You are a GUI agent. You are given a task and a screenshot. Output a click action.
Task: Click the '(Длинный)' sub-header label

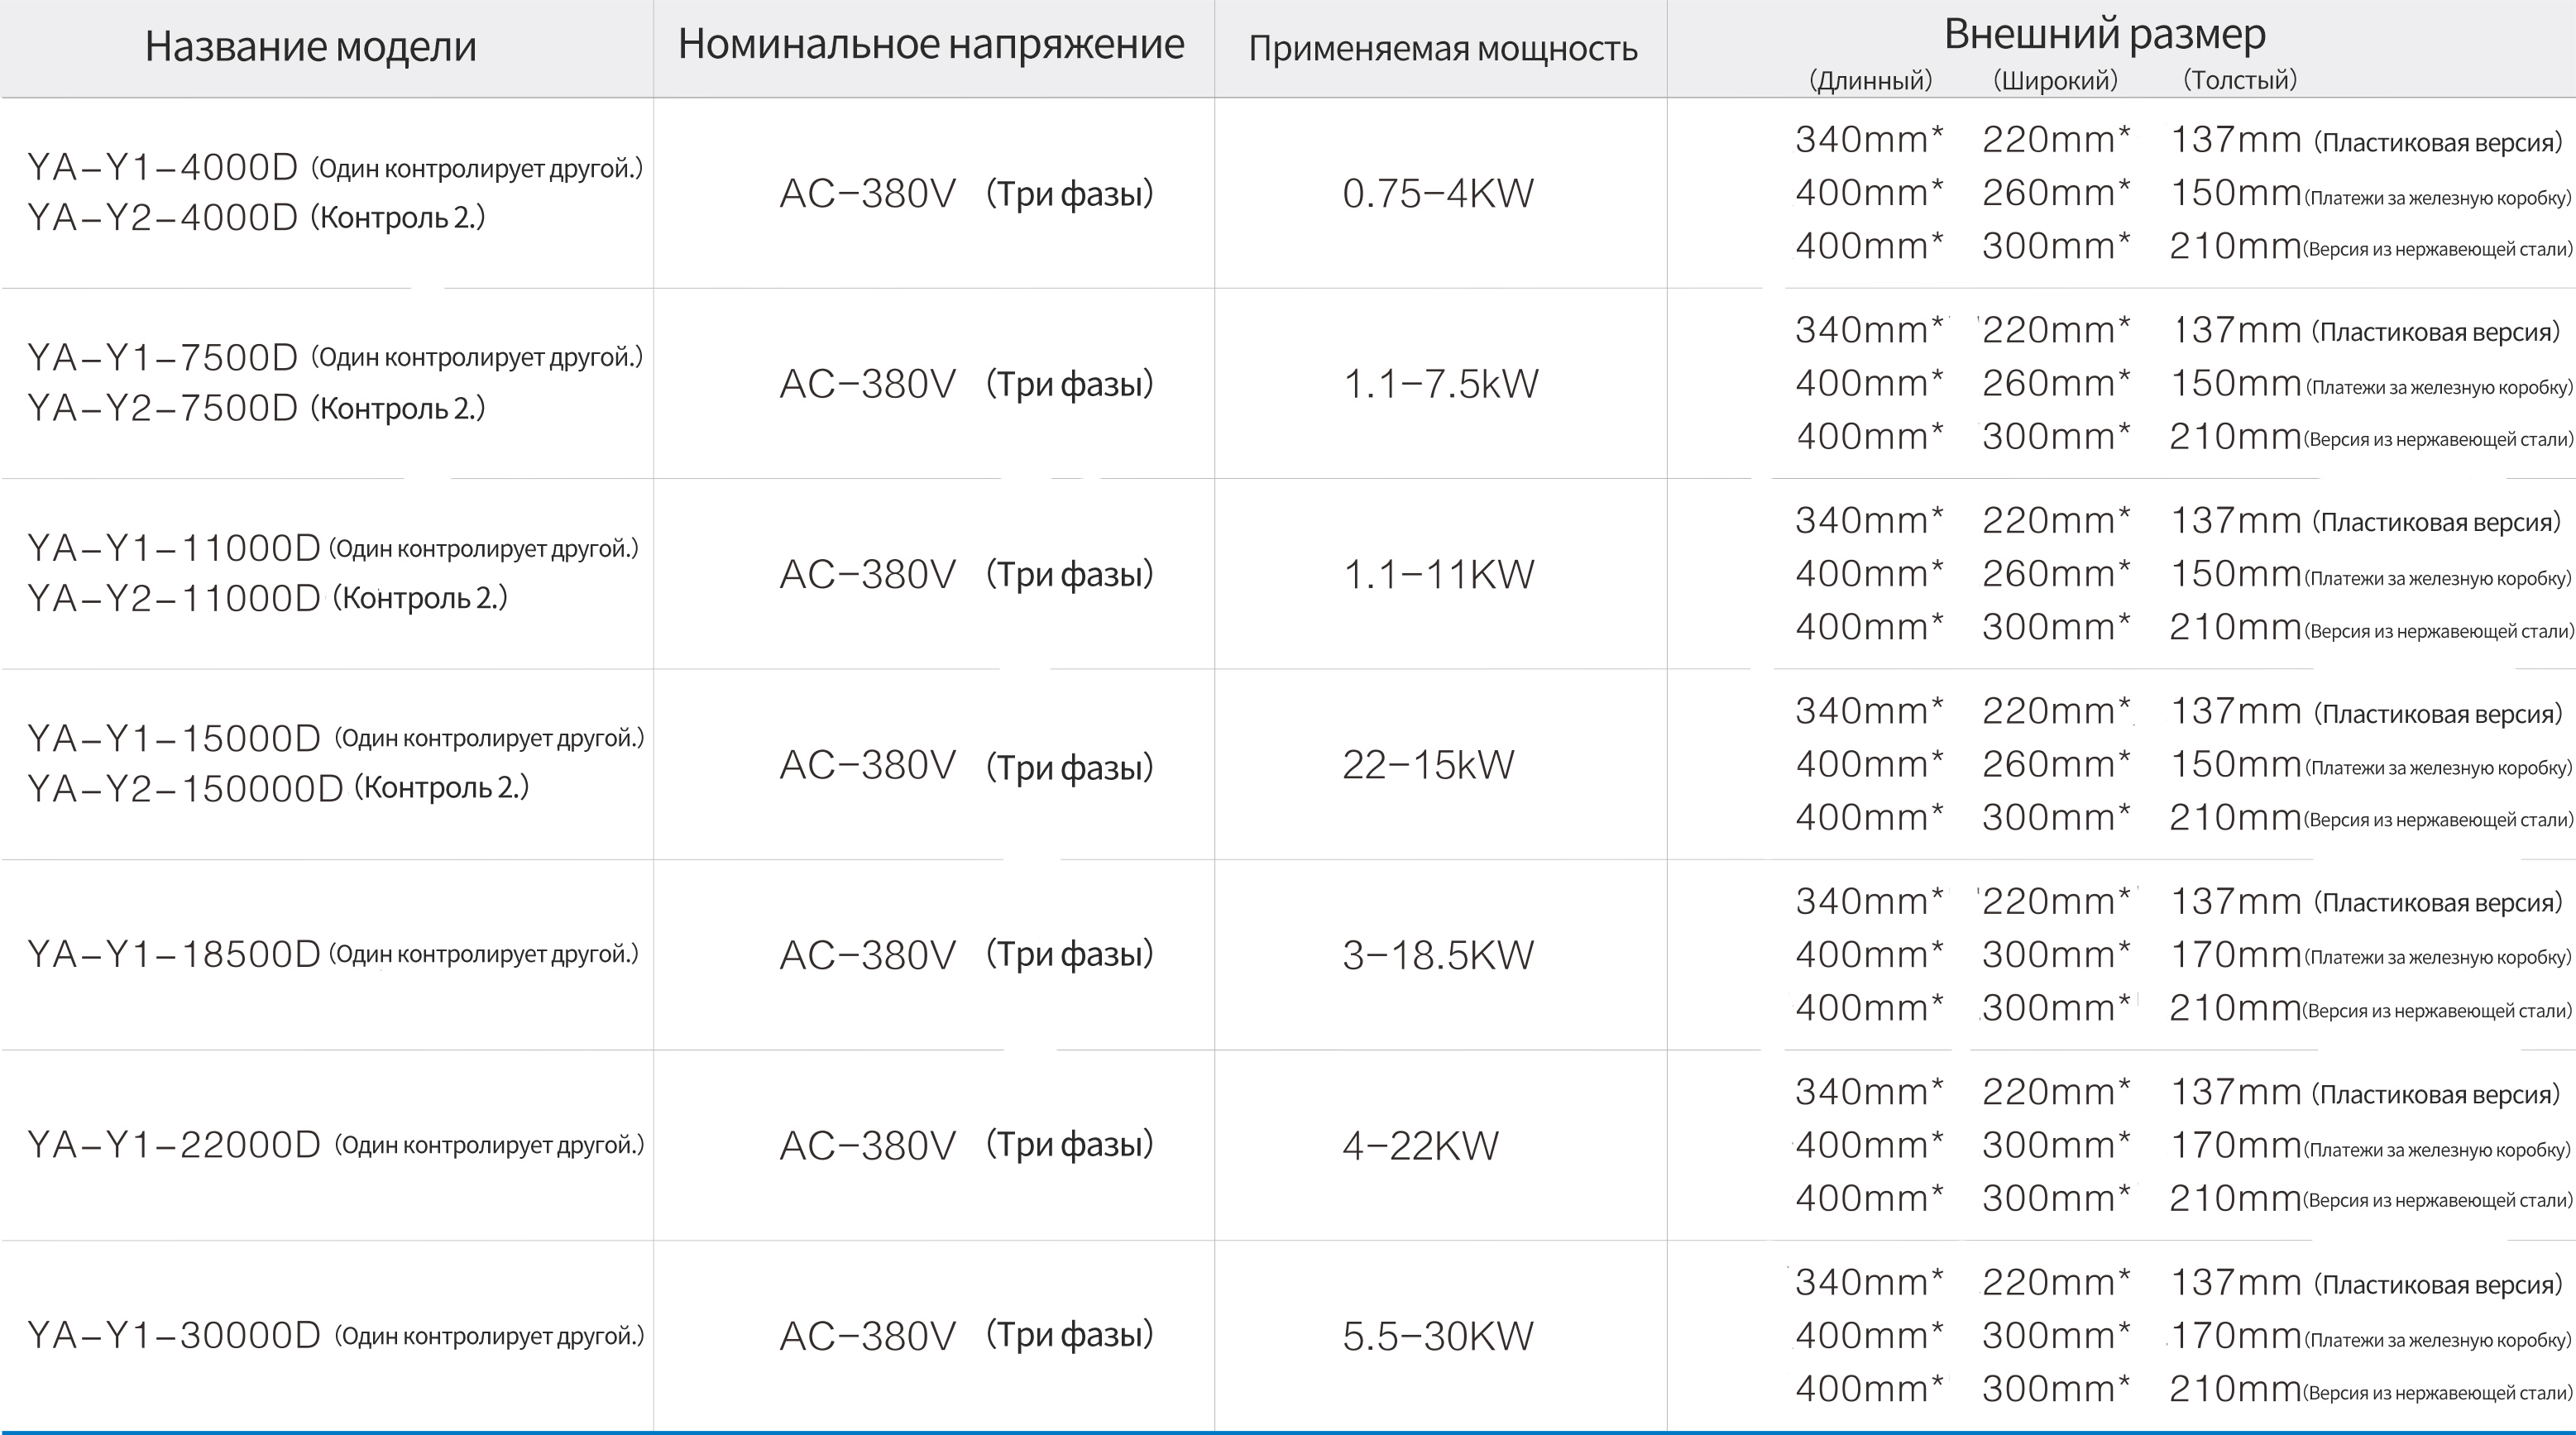[1870, 80]
